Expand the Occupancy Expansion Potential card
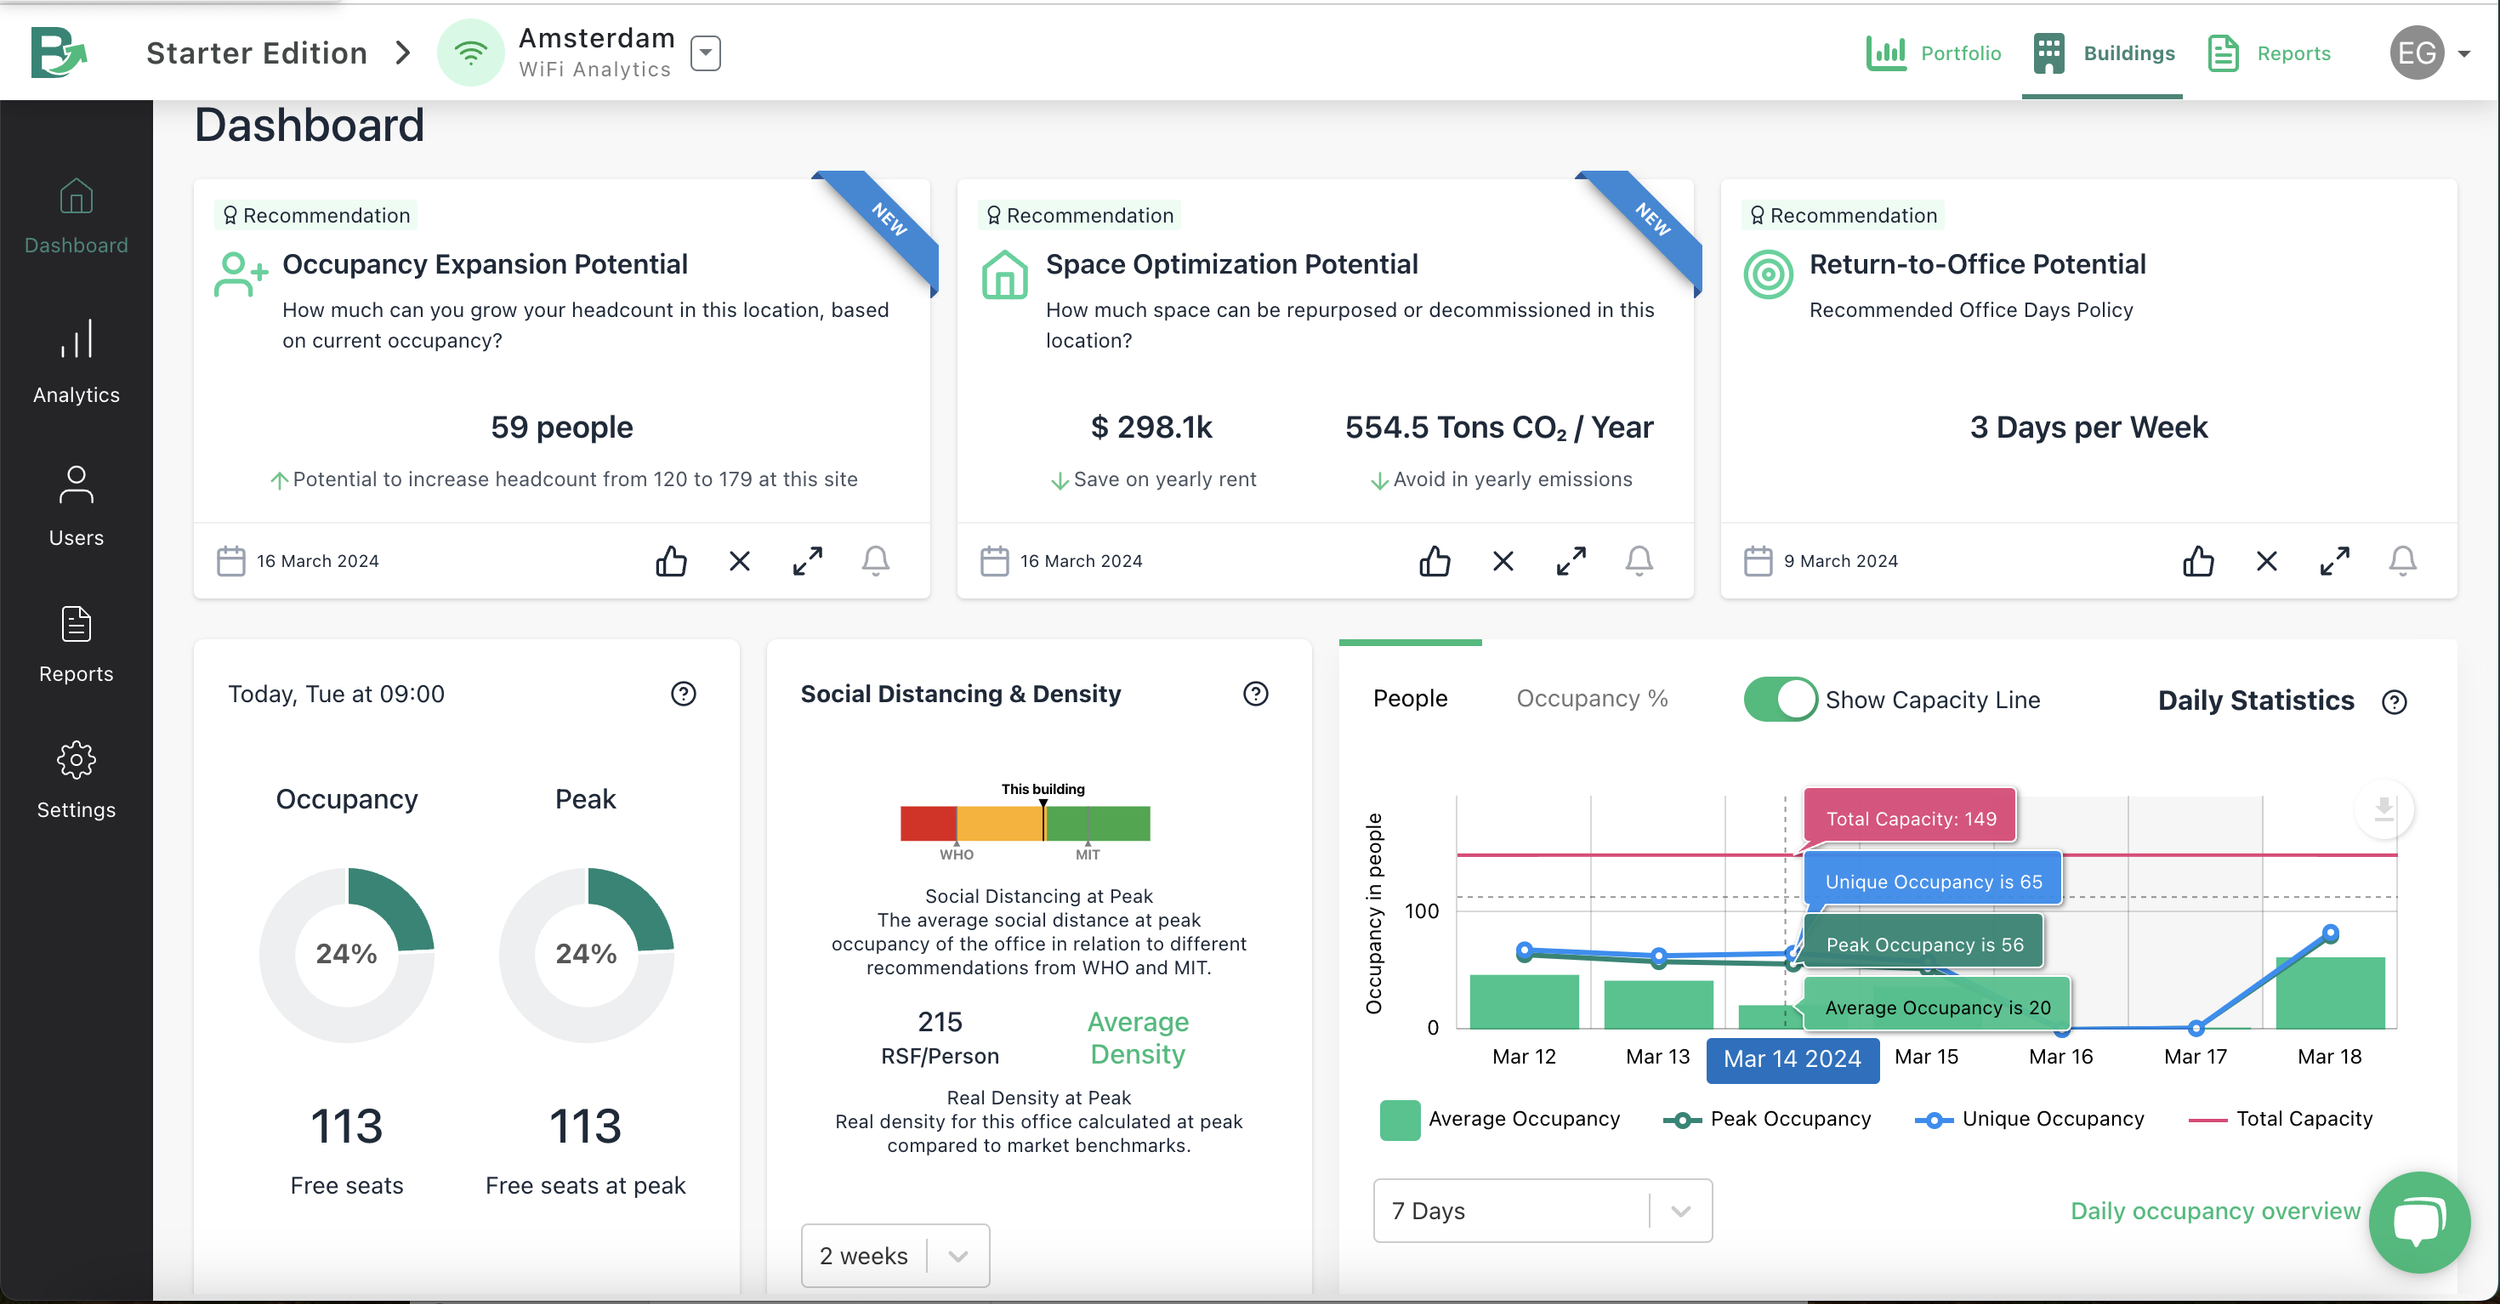2500x1304 pixels. (x=808, y=561)
